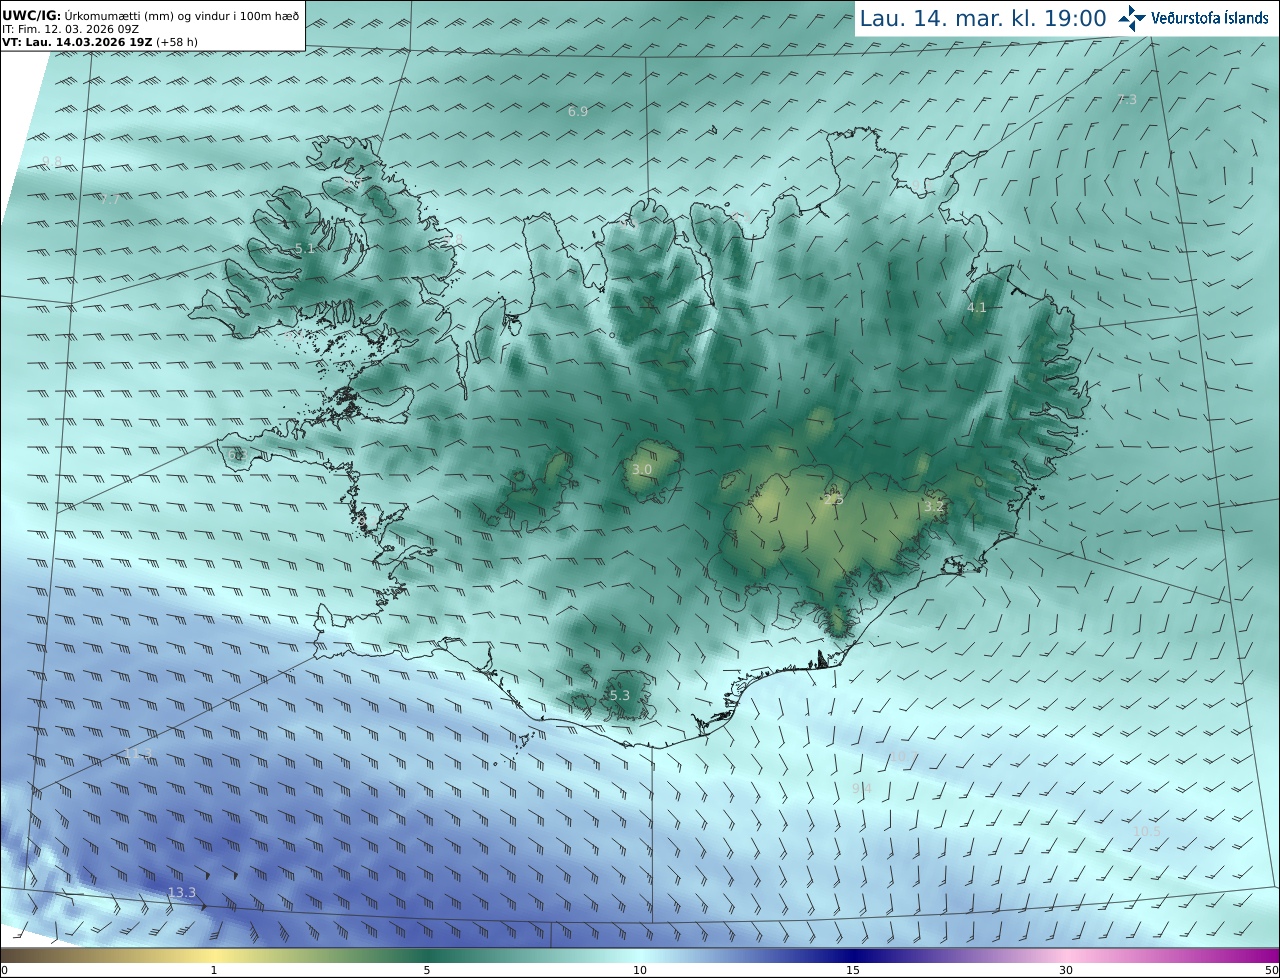This screenshot has width=1280, height=978.
Task: Click the 3.2 value on the map
Action: click(x=933, y=507)
